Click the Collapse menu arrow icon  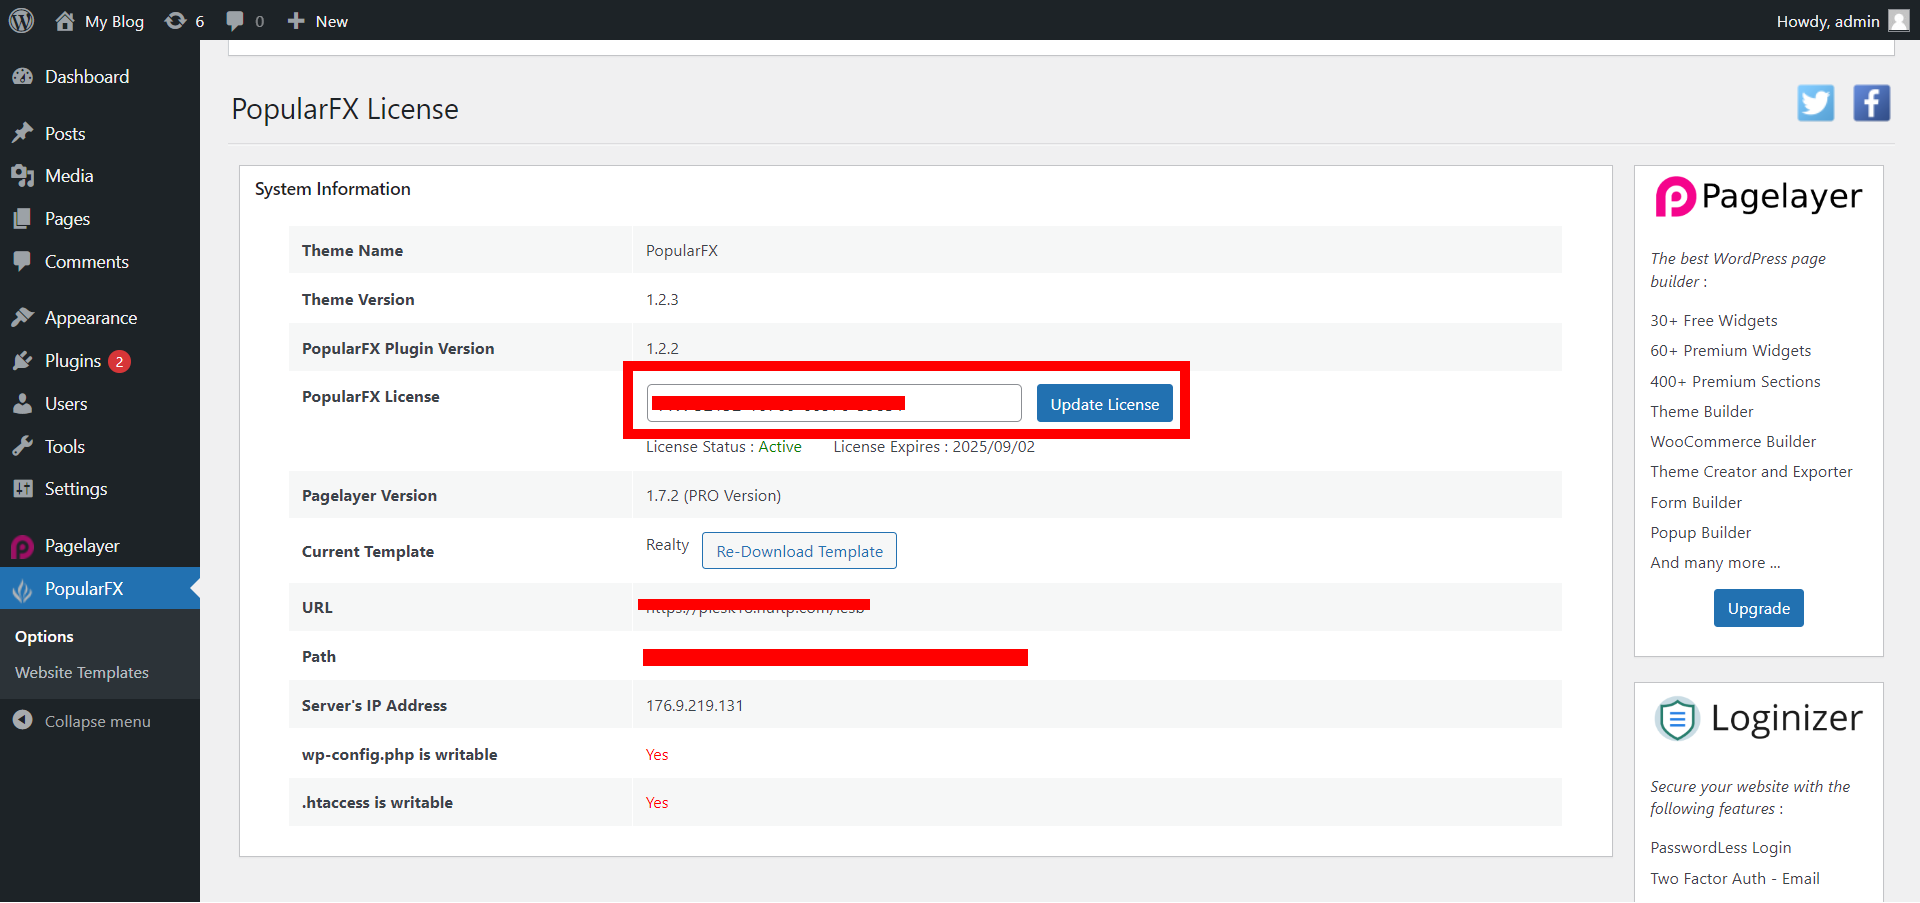pos(22,720)
